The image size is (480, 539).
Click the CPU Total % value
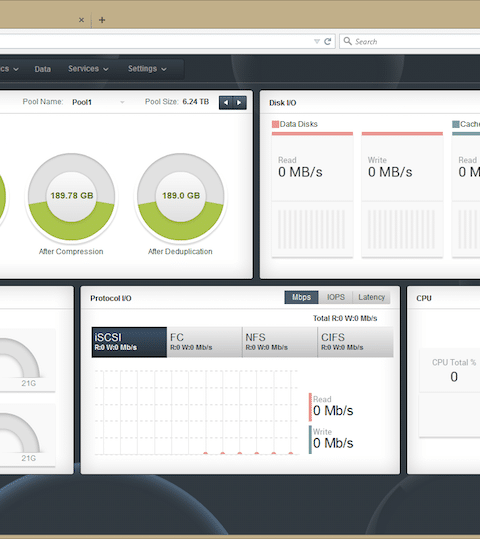tap(454, 377)
